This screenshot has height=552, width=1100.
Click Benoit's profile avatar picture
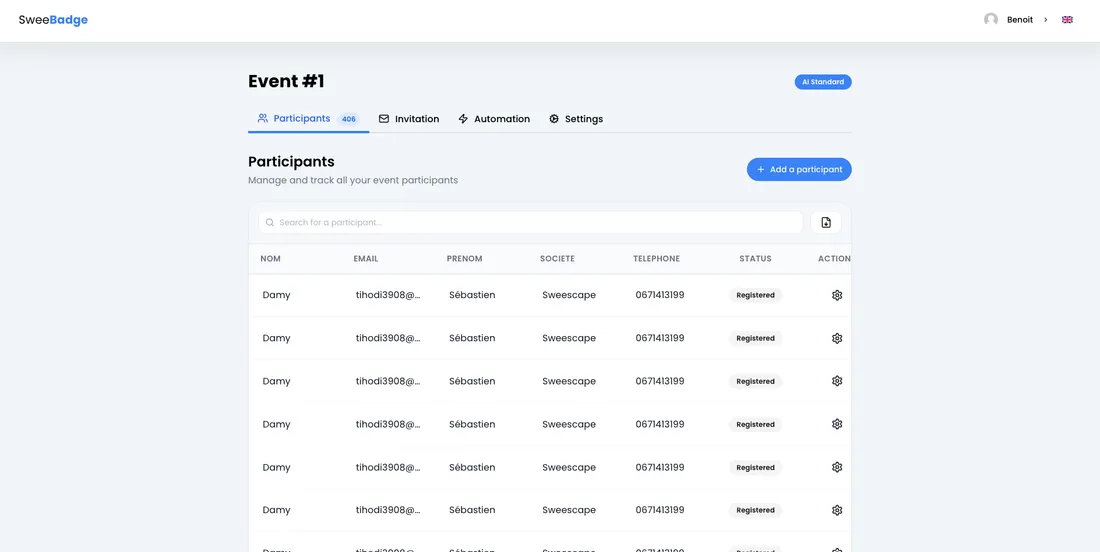(991, 20)
